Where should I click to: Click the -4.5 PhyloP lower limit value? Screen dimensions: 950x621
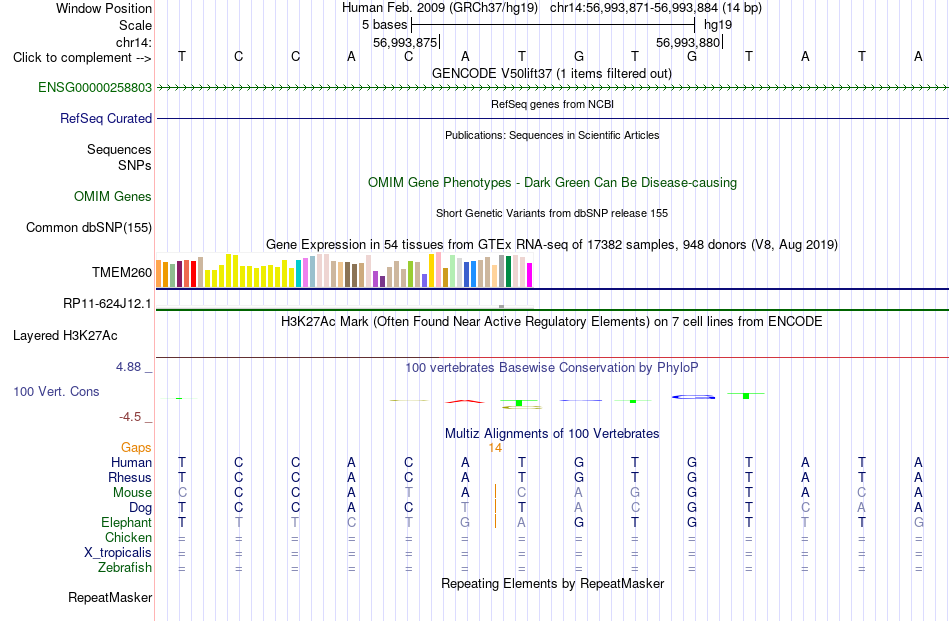[x=130, y=416]
